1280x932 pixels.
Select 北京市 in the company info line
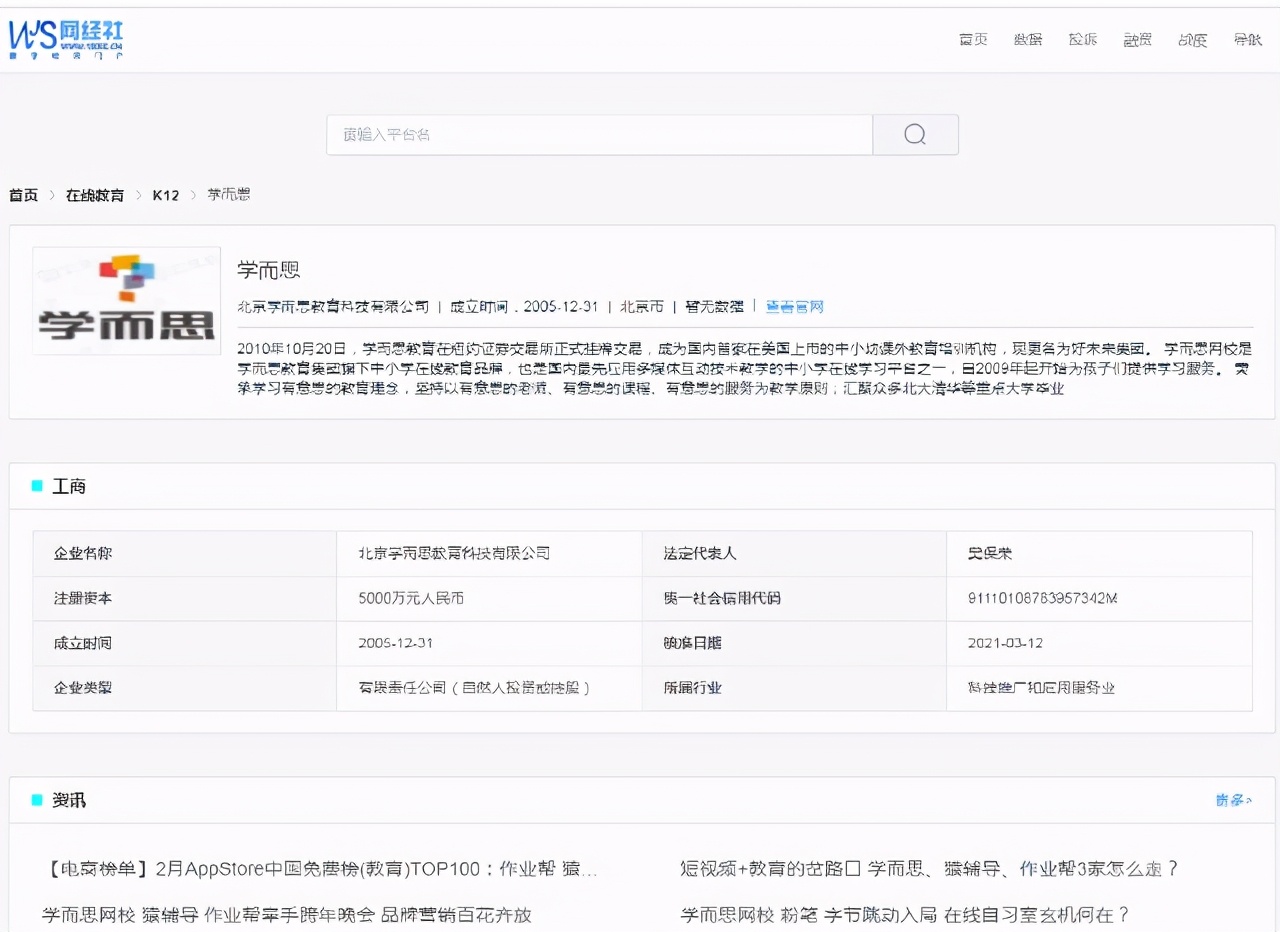point(642,307)
